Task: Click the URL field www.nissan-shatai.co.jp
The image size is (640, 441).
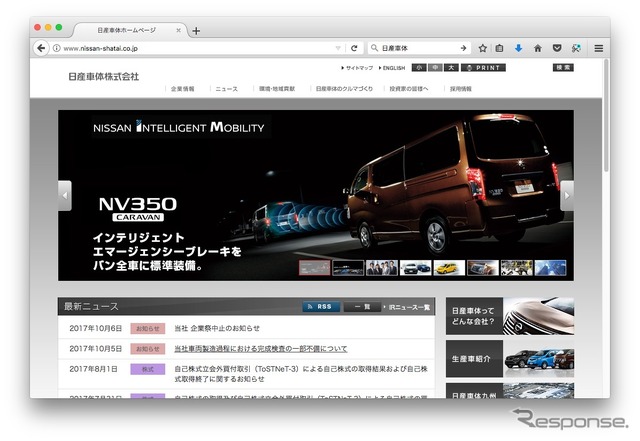Action: click(x=198, y=48)
